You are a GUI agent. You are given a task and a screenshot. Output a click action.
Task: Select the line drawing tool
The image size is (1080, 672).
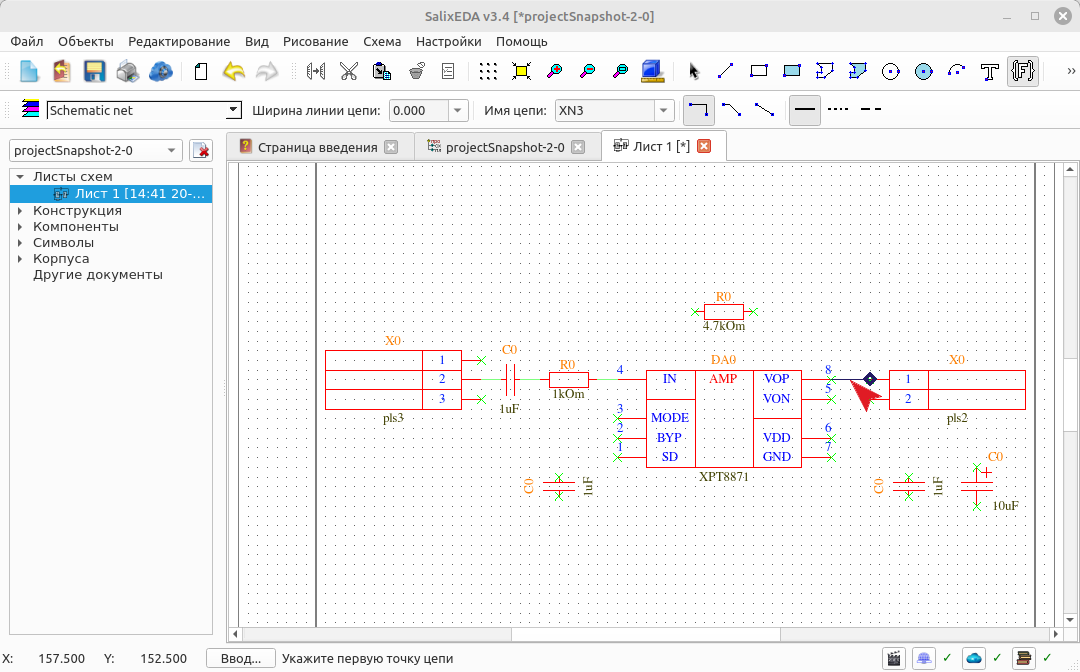[x=726, y=71]
